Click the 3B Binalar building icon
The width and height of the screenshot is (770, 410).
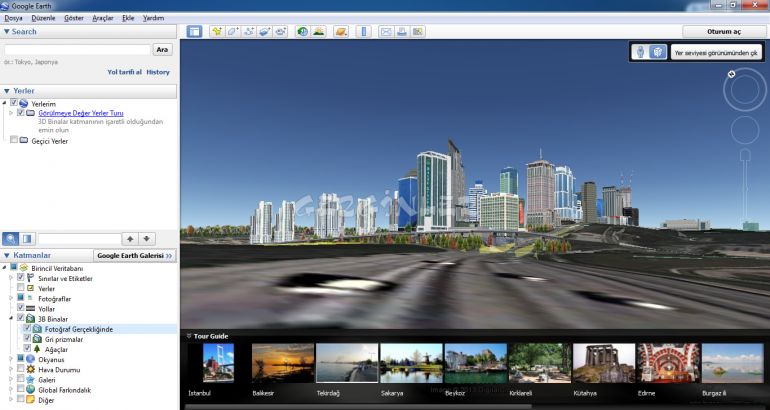(30, 319)
